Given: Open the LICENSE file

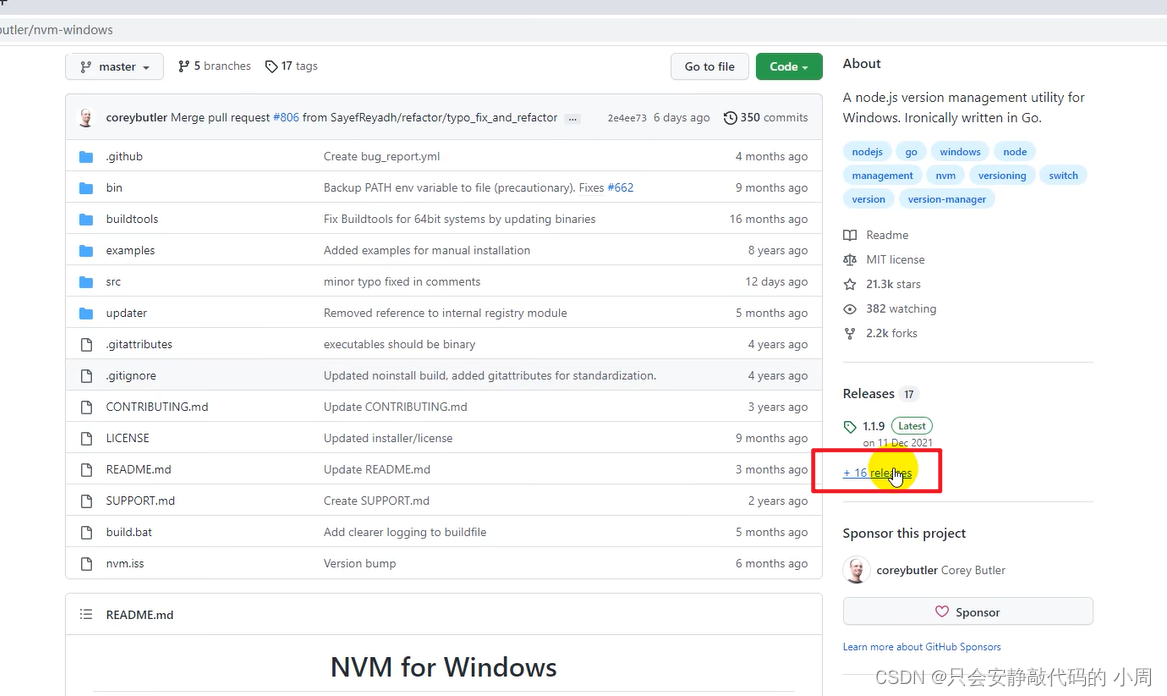Looking at the screenshot, I should [128, 437].
